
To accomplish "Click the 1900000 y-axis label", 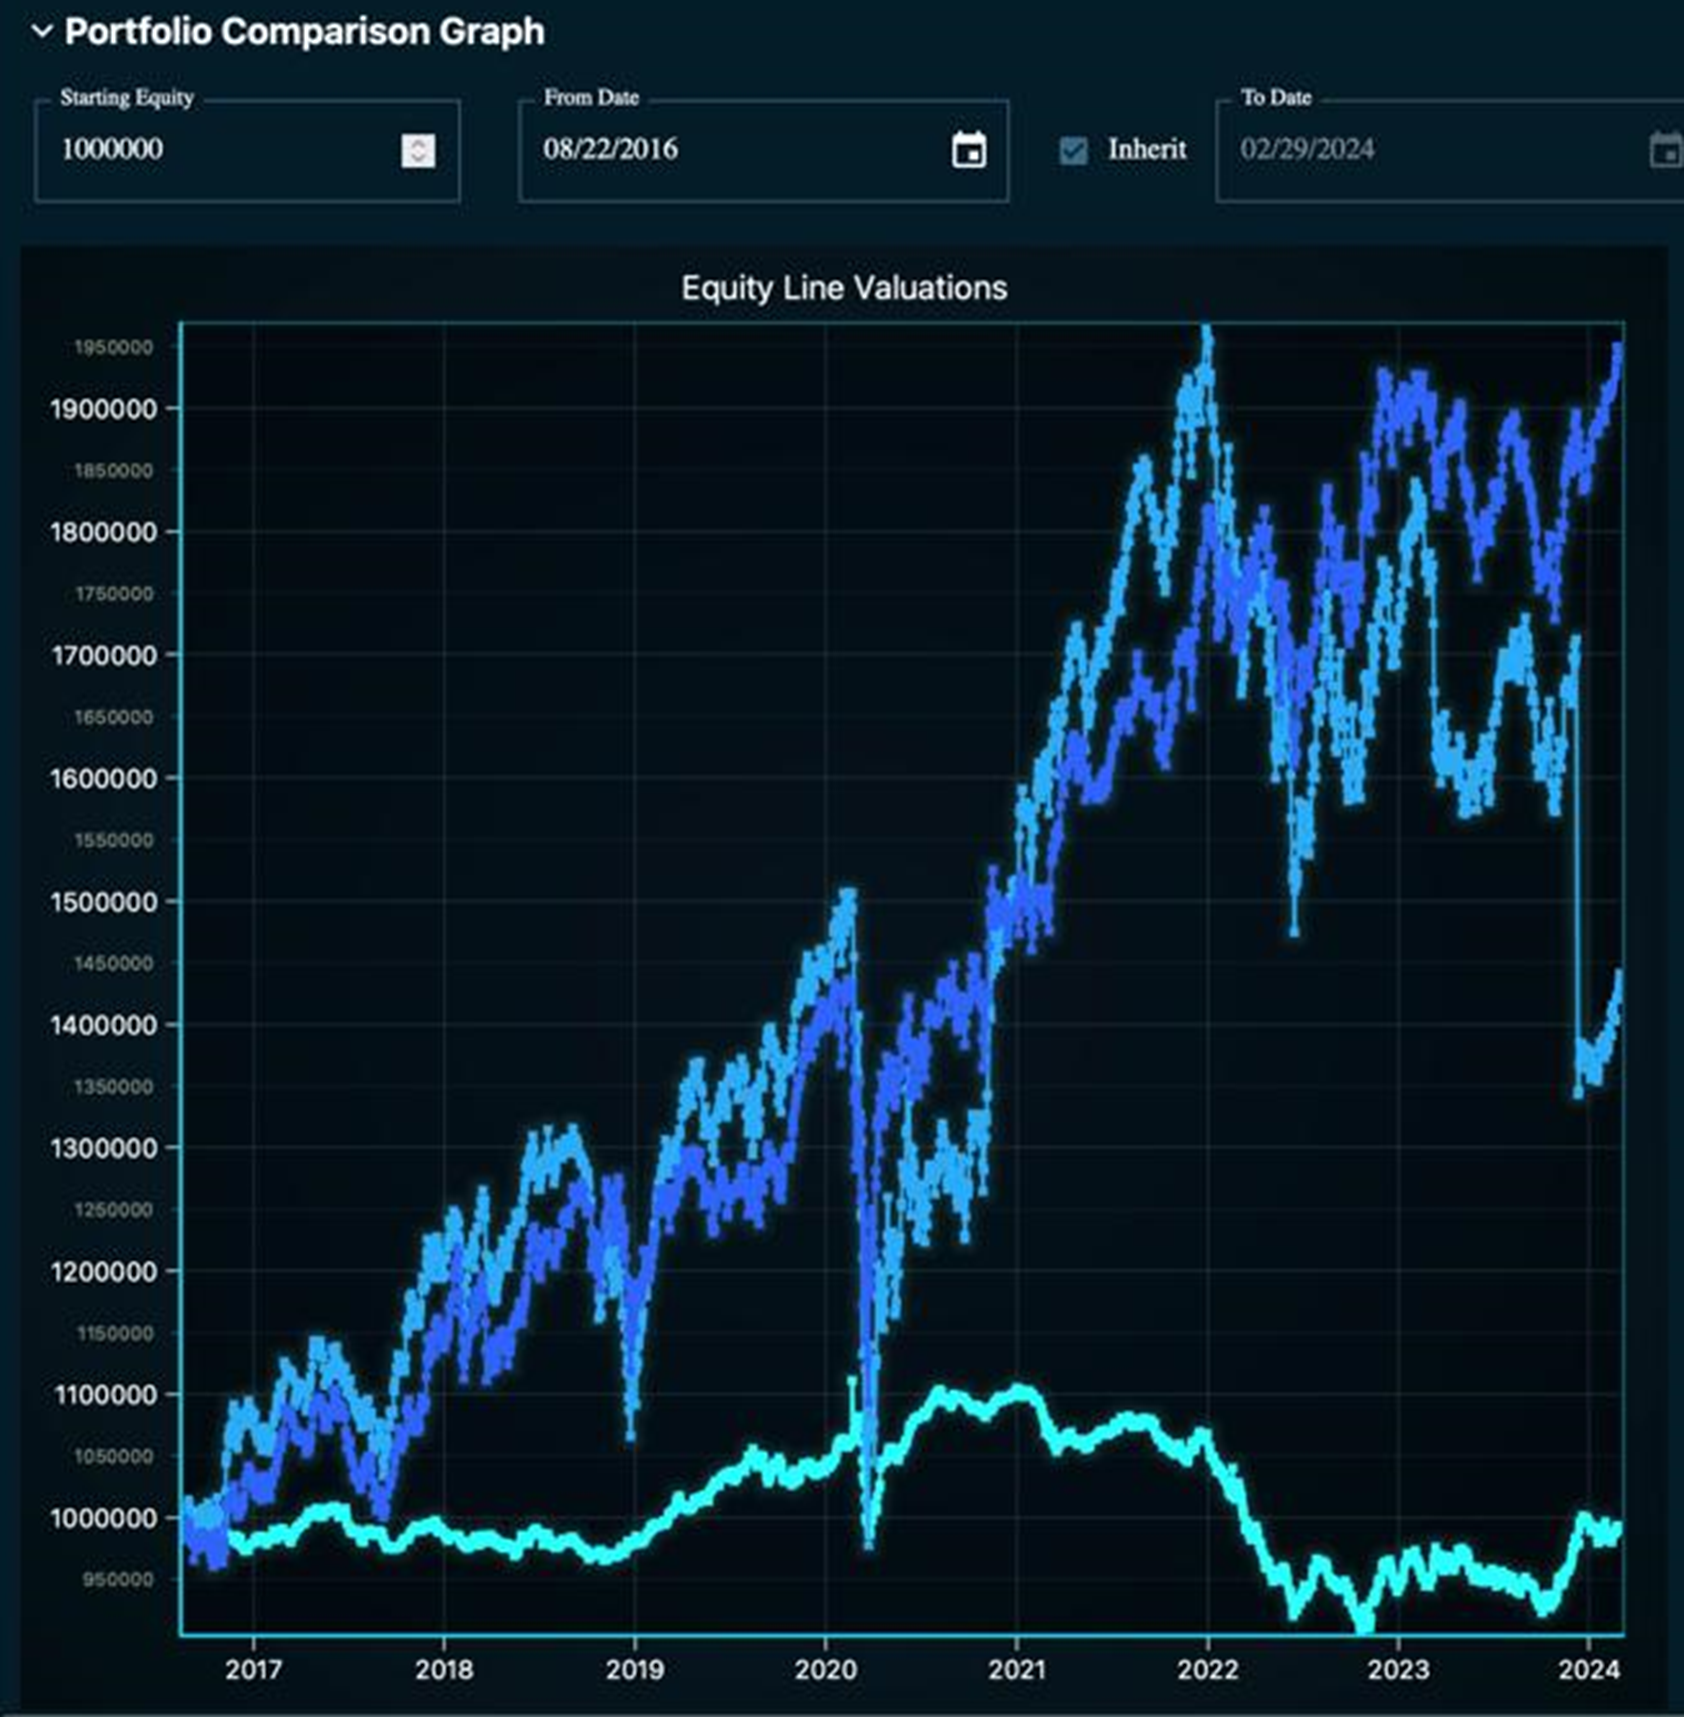I will pyautogui.click(x=103, y=409).
